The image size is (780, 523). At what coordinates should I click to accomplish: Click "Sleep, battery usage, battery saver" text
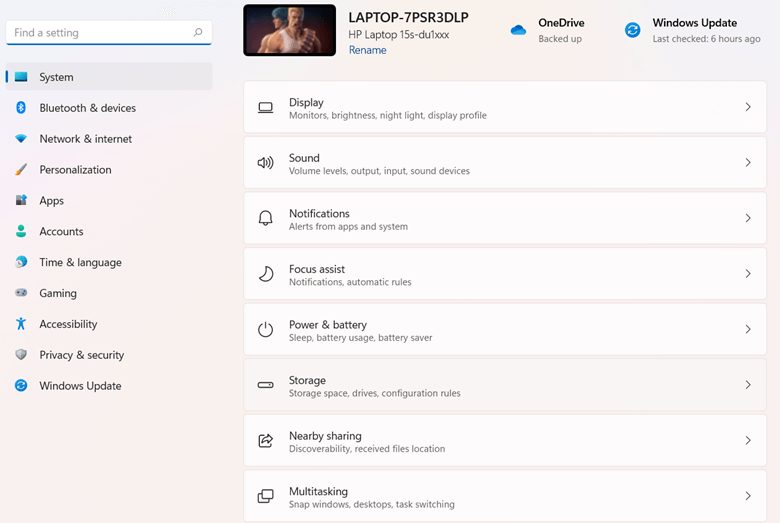click(360, 337)
